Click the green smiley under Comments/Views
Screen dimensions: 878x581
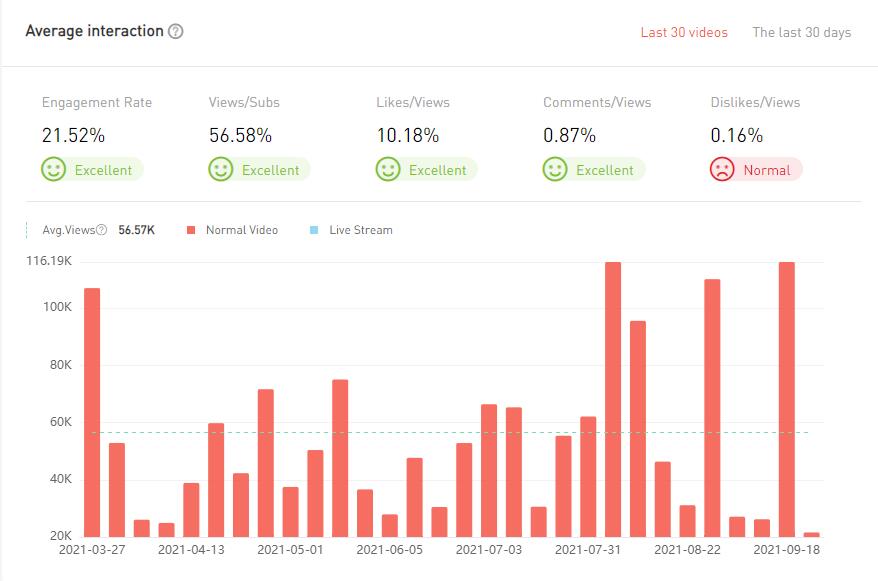coord(555,170)
